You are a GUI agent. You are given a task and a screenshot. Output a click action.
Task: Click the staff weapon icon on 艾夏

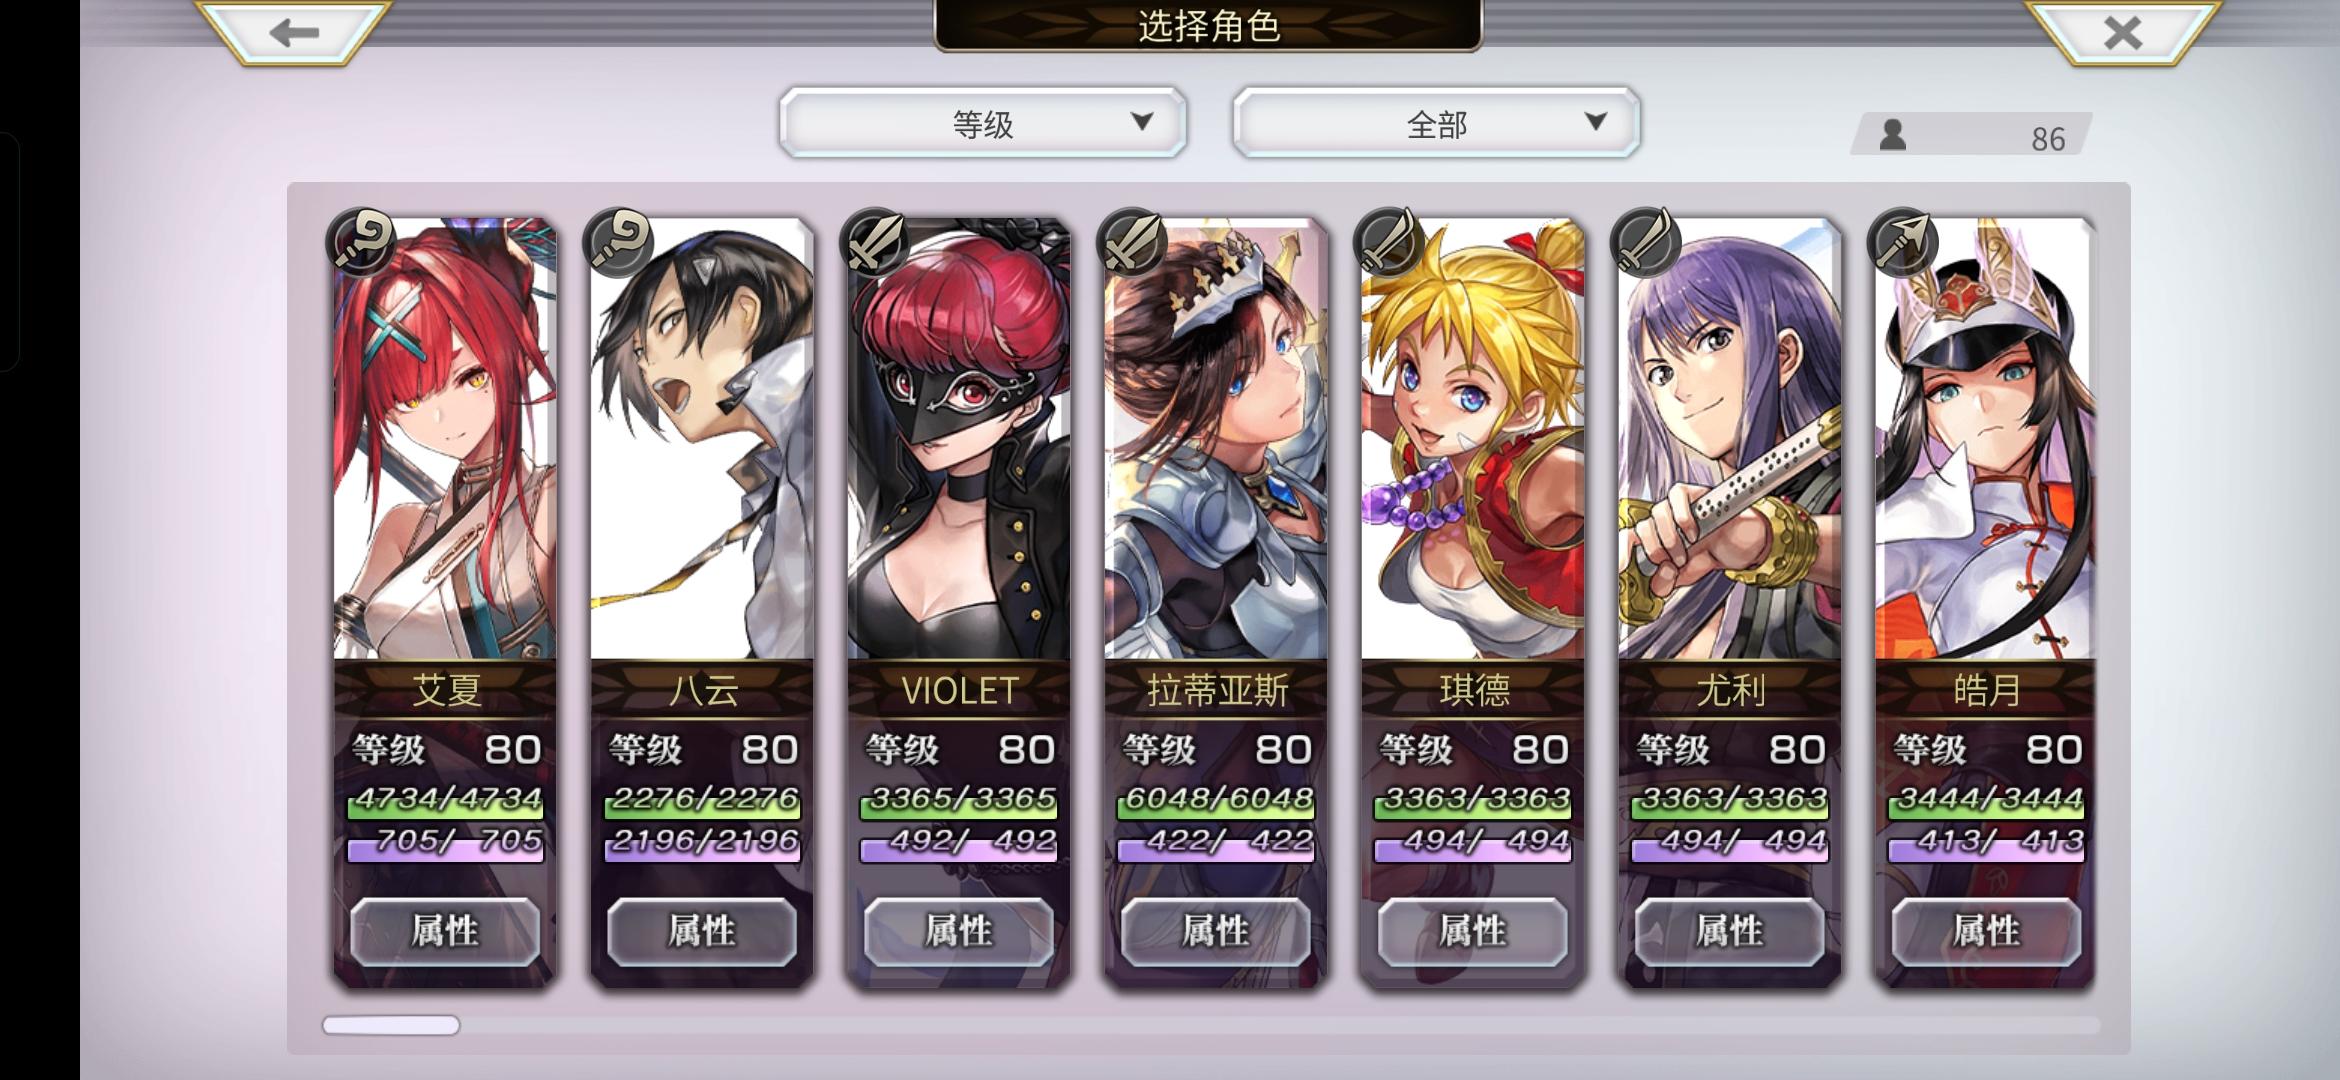click(361, 242)
